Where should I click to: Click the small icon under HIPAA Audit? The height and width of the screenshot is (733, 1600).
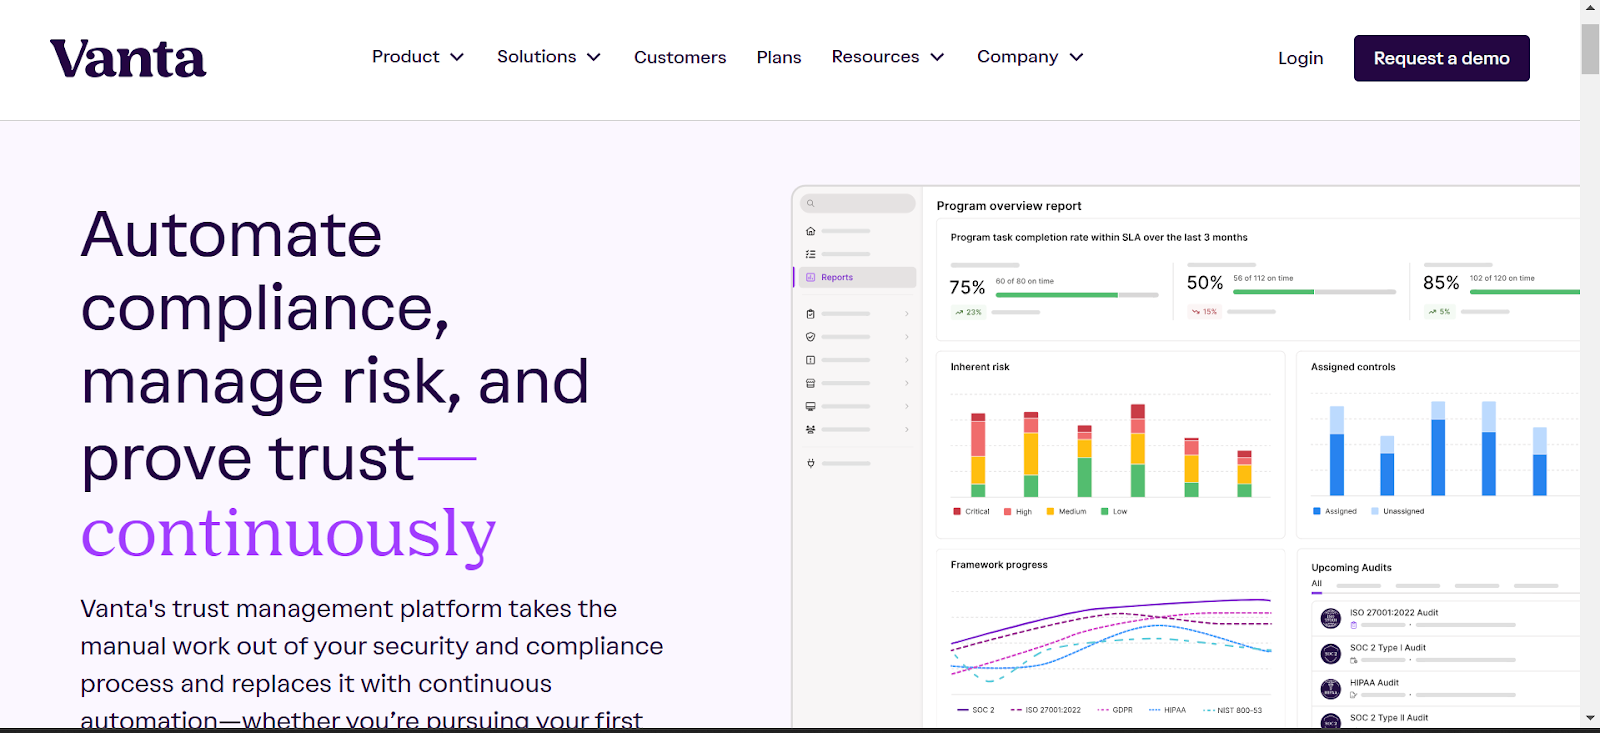[1354, 695]
